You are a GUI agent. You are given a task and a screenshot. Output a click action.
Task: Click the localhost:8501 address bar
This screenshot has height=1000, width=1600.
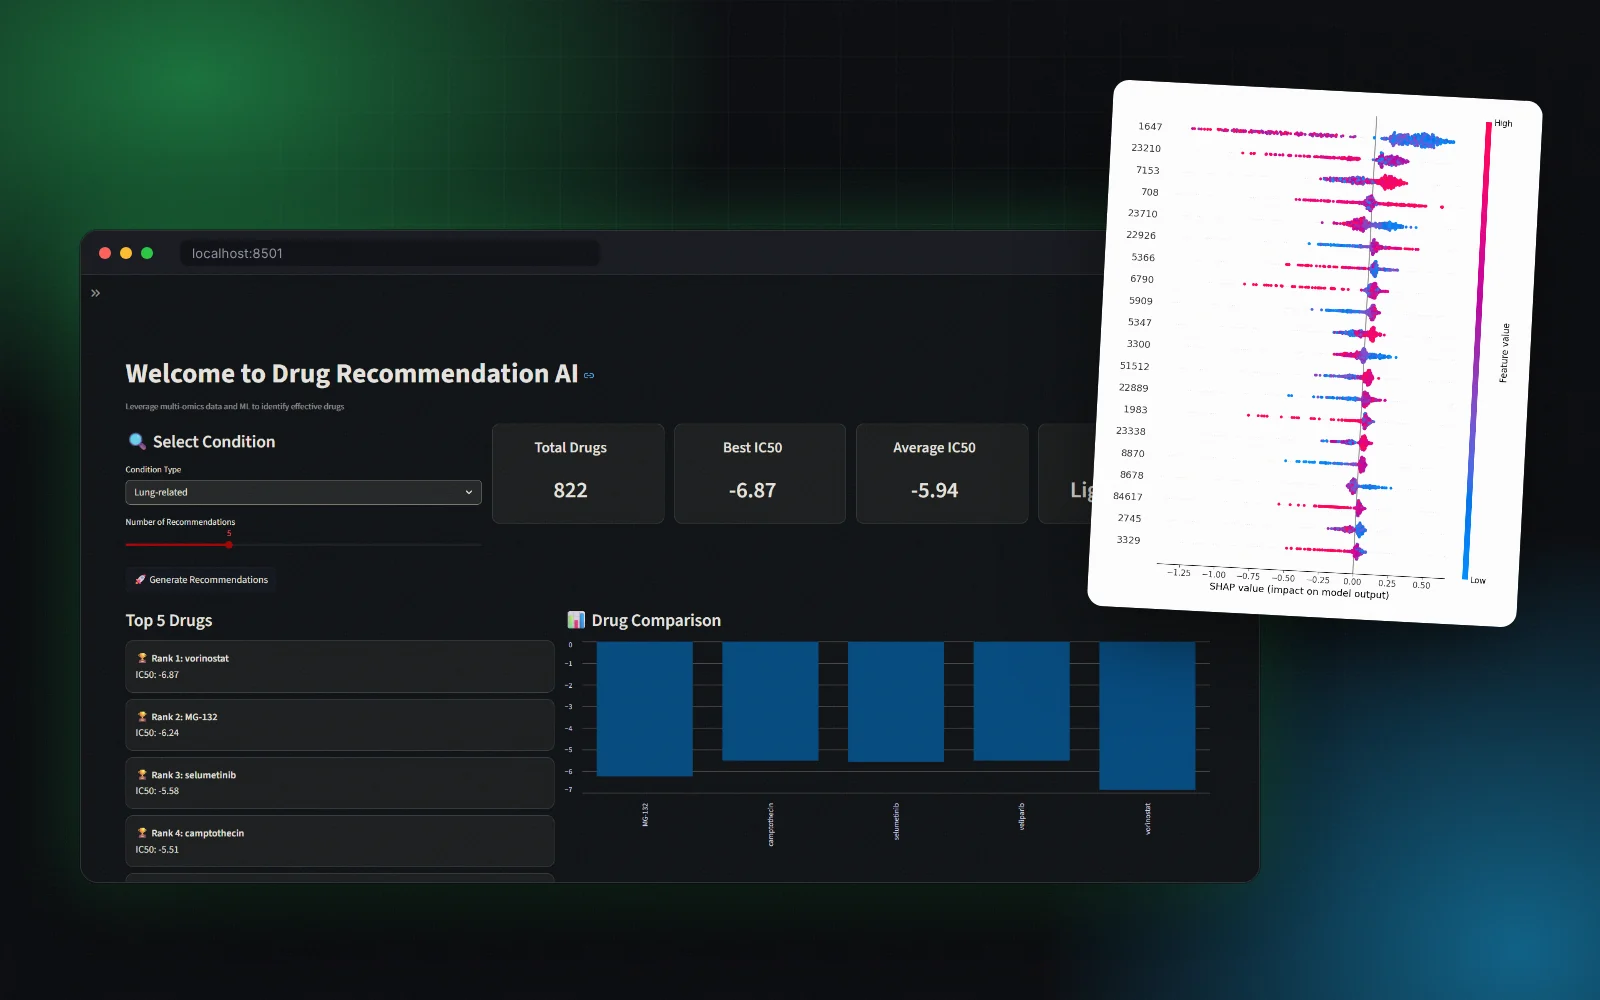[390, 253]
